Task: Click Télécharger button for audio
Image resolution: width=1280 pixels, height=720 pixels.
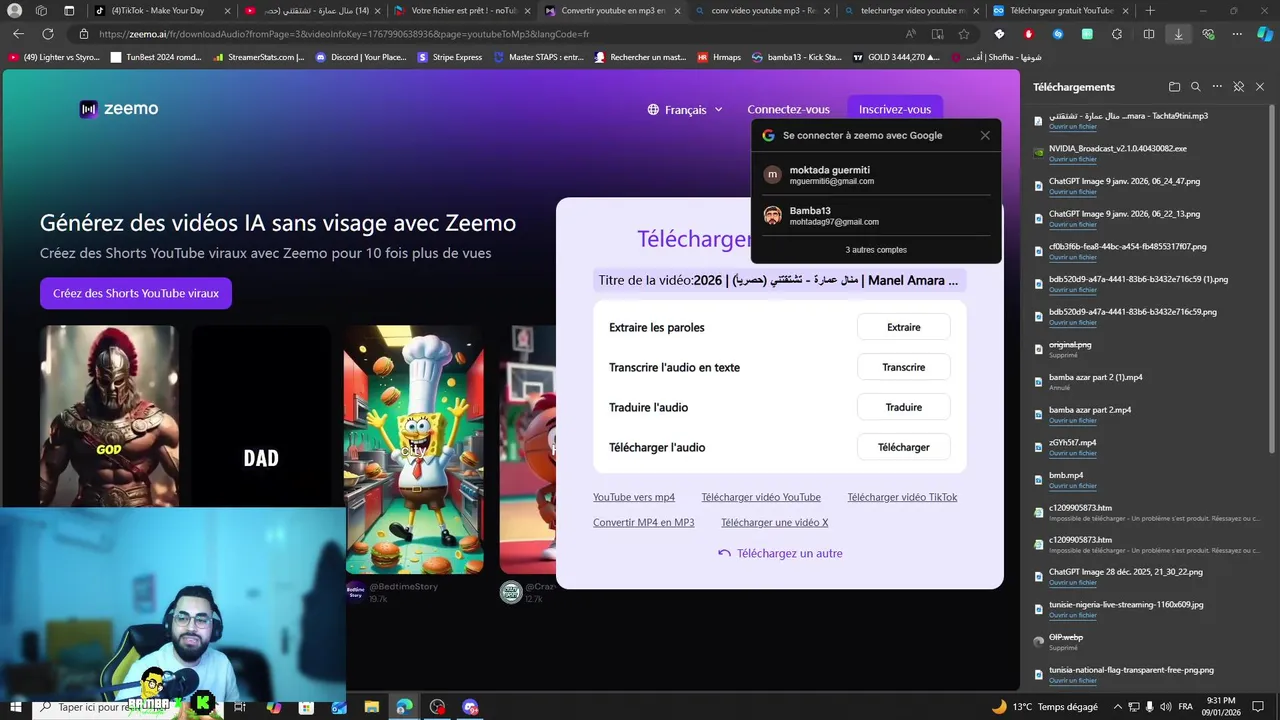Action: pos(904,447)
